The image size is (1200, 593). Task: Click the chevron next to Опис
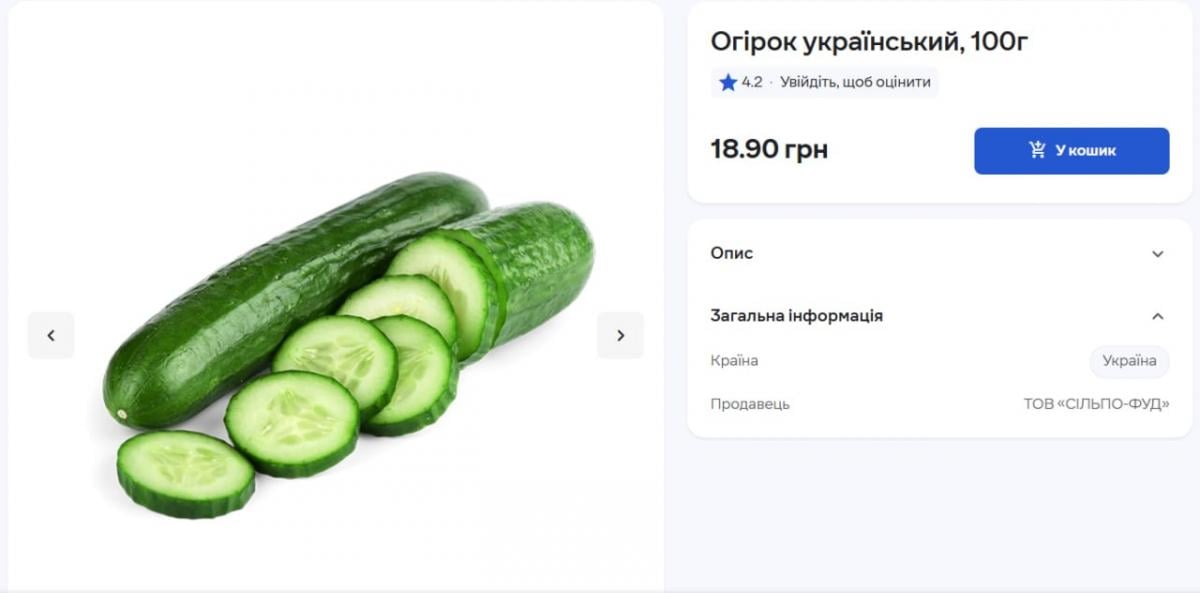[1157, 254]
